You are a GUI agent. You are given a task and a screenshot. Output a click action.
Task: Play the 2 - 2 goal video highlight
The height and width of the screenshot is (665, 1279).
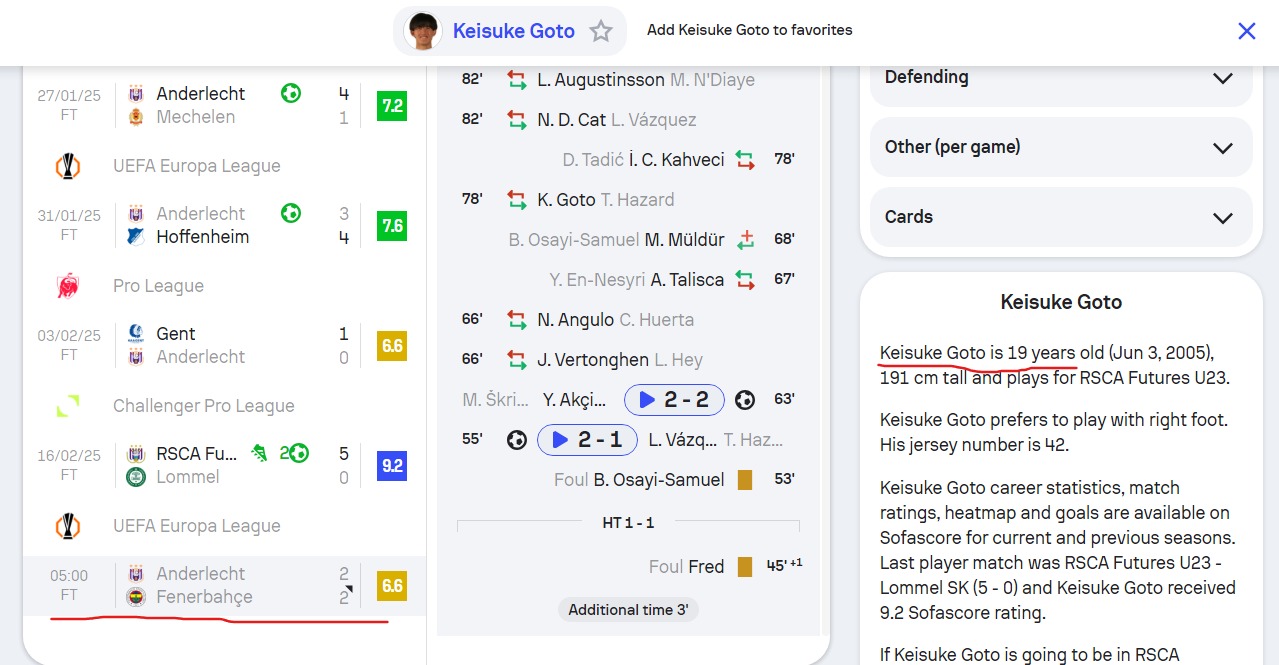click(x=674, y=400)
